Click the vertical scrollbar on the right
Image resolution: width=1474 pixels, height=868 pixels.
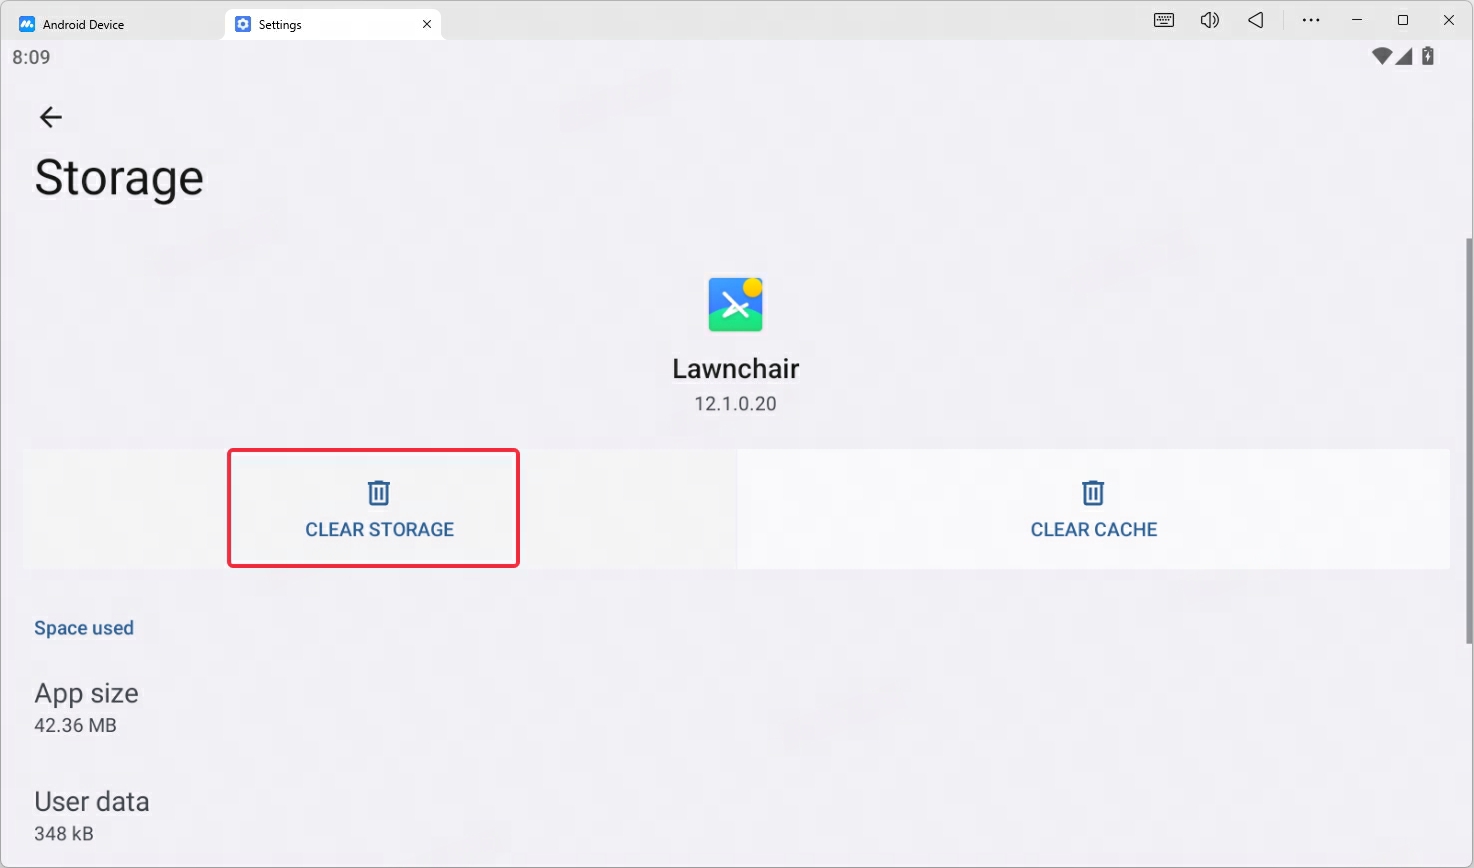pos(1469,440)
